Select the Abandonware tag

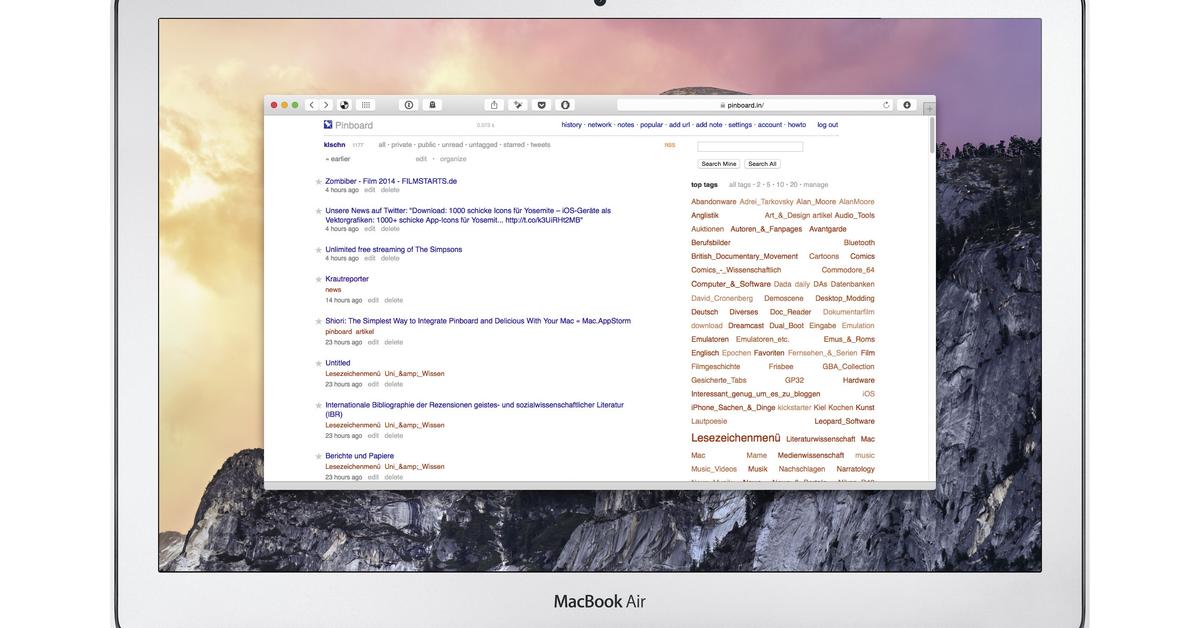714,202
